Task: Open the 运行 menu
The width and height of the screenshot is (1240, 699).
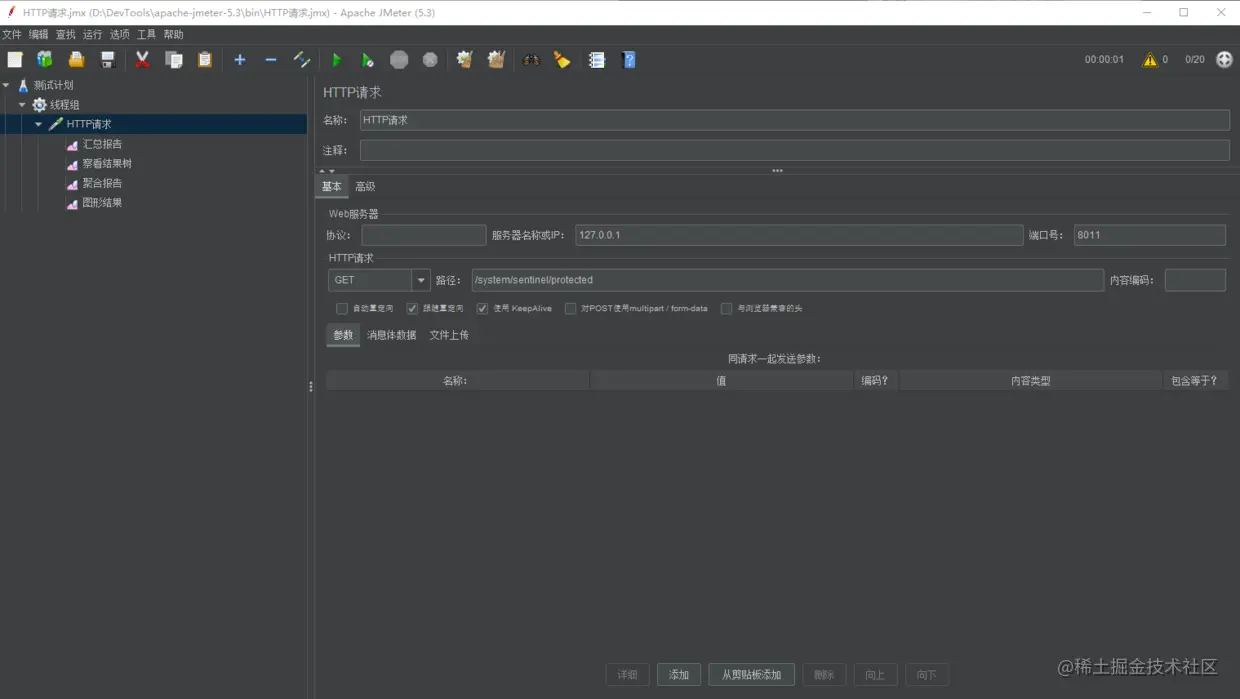Action: click(93, 34)
